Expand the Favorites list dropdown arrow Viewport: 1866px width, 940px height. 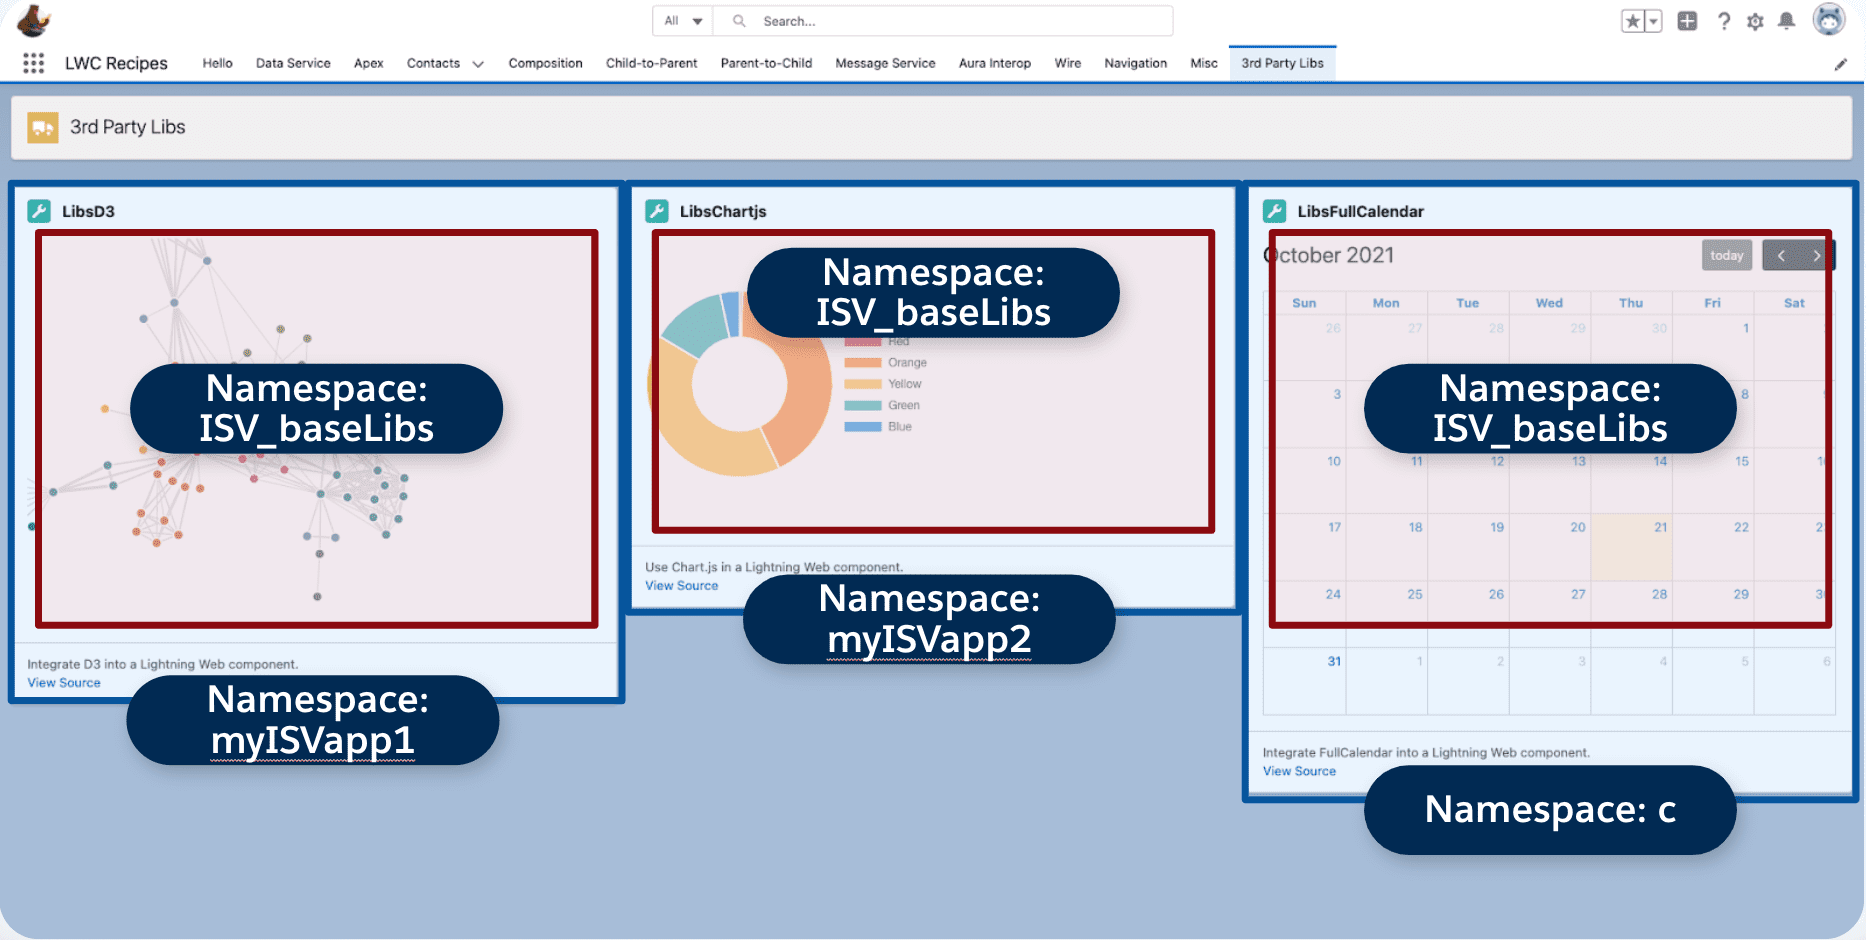[x=1653, y=21]
